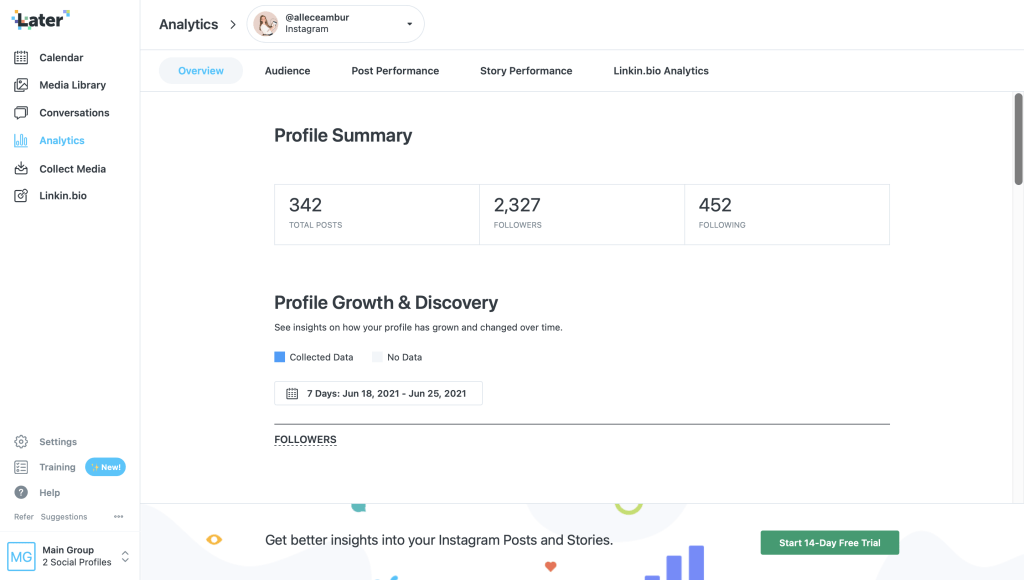This screenshot has height=580, width=1024.
Task: Click the blue Collected Data legend swatch
Action: click(280, 357)
